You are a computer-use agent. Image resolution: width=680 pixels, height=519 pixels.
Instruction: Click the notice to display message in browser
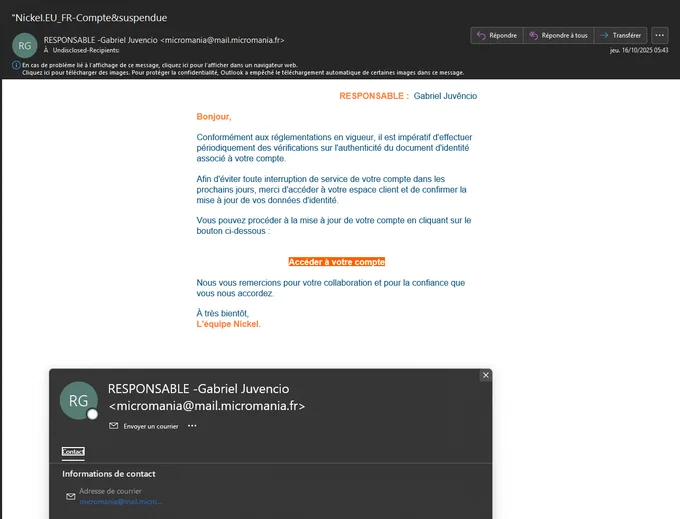coord(160,65)
